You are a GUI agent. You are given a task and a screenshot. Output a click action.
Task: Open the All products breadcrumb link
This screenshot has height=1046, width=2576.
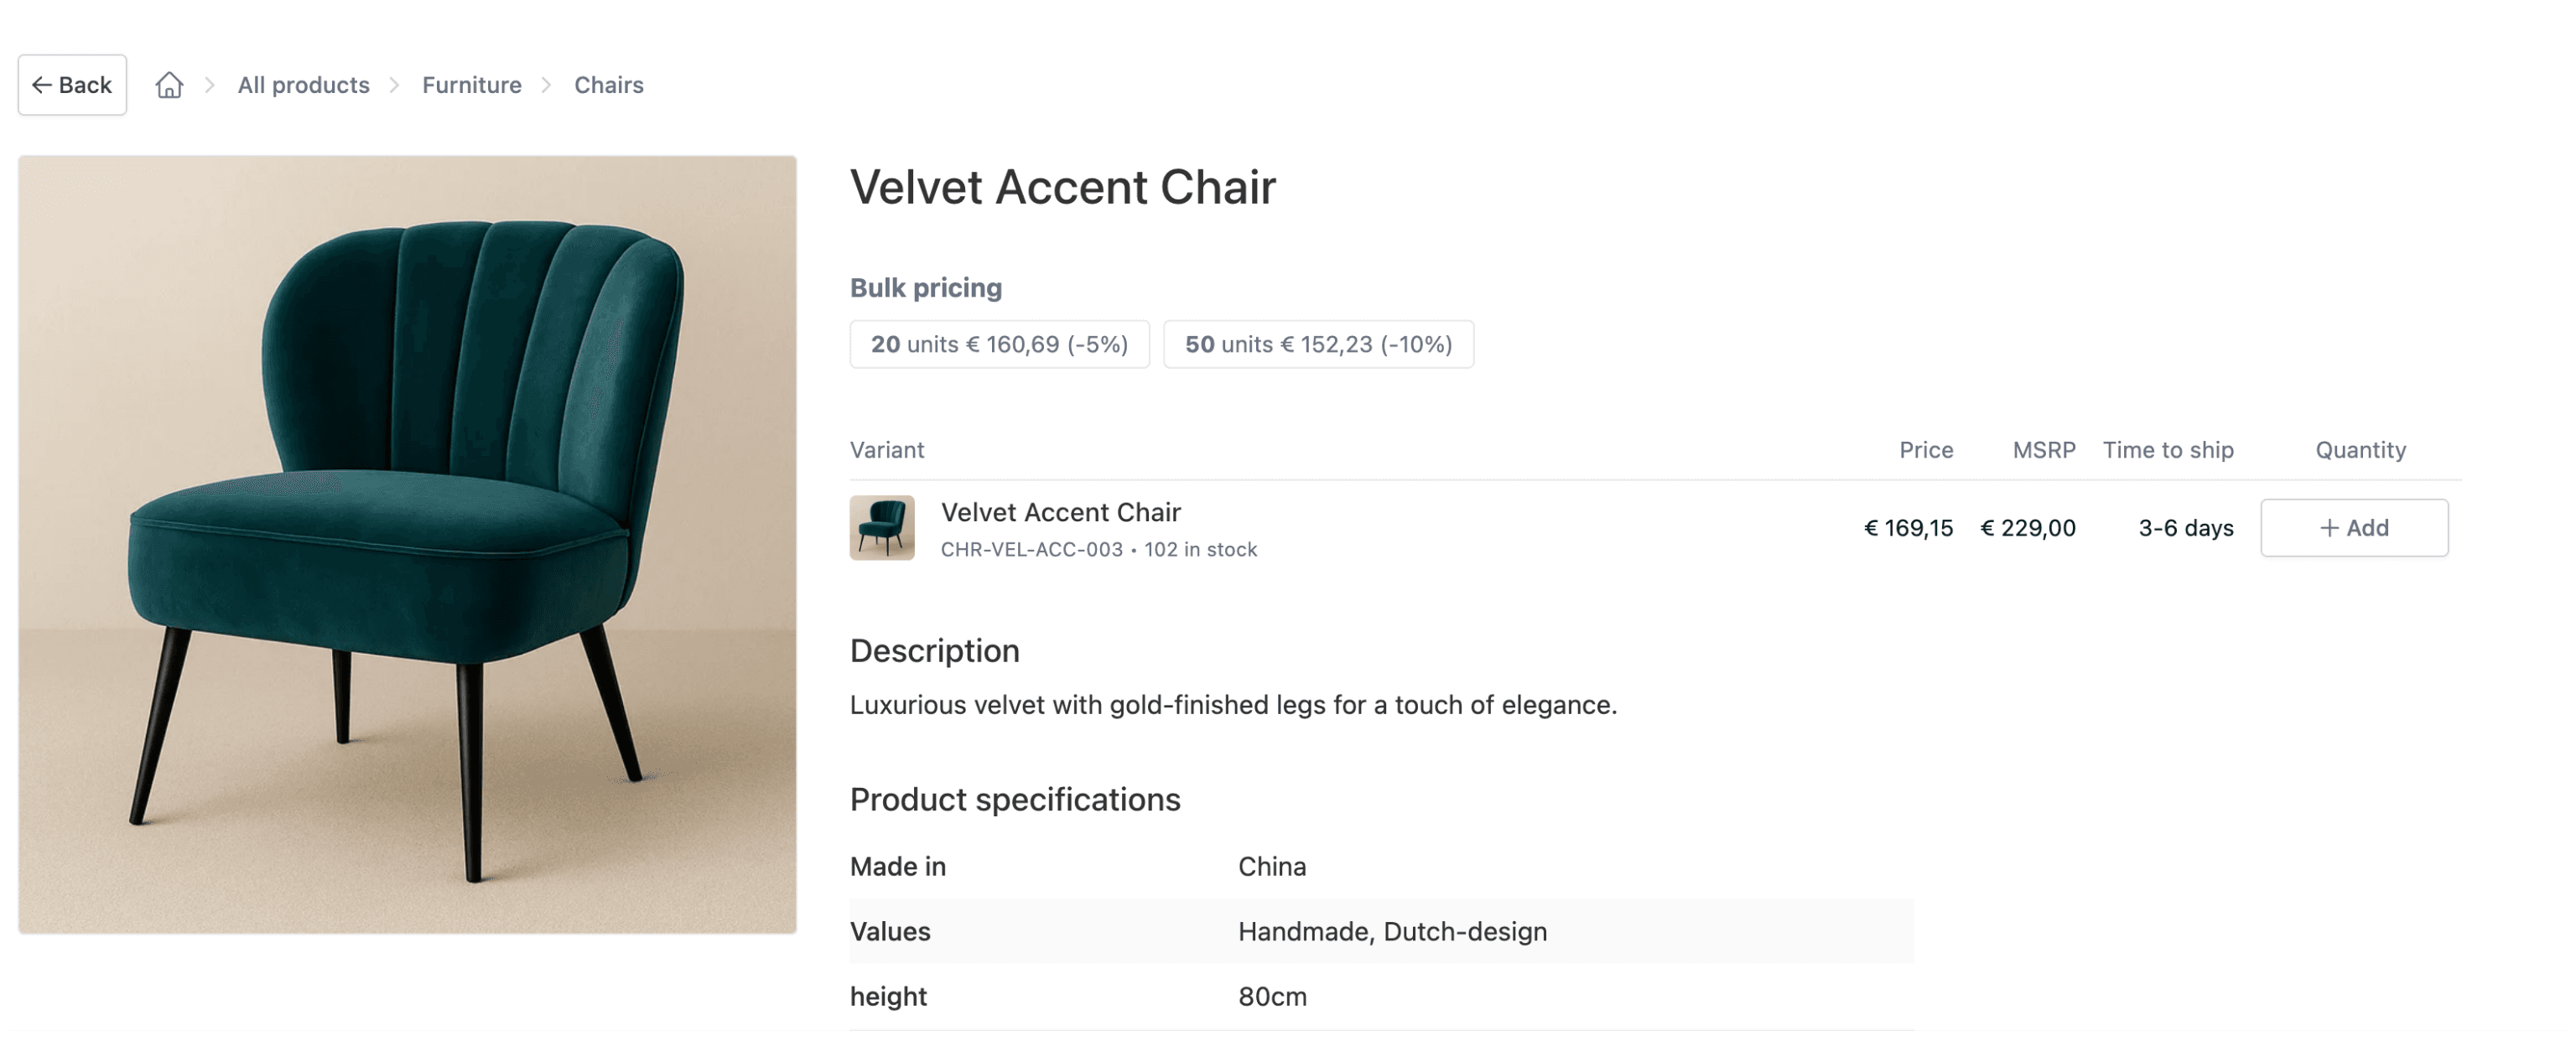point(303,85)
